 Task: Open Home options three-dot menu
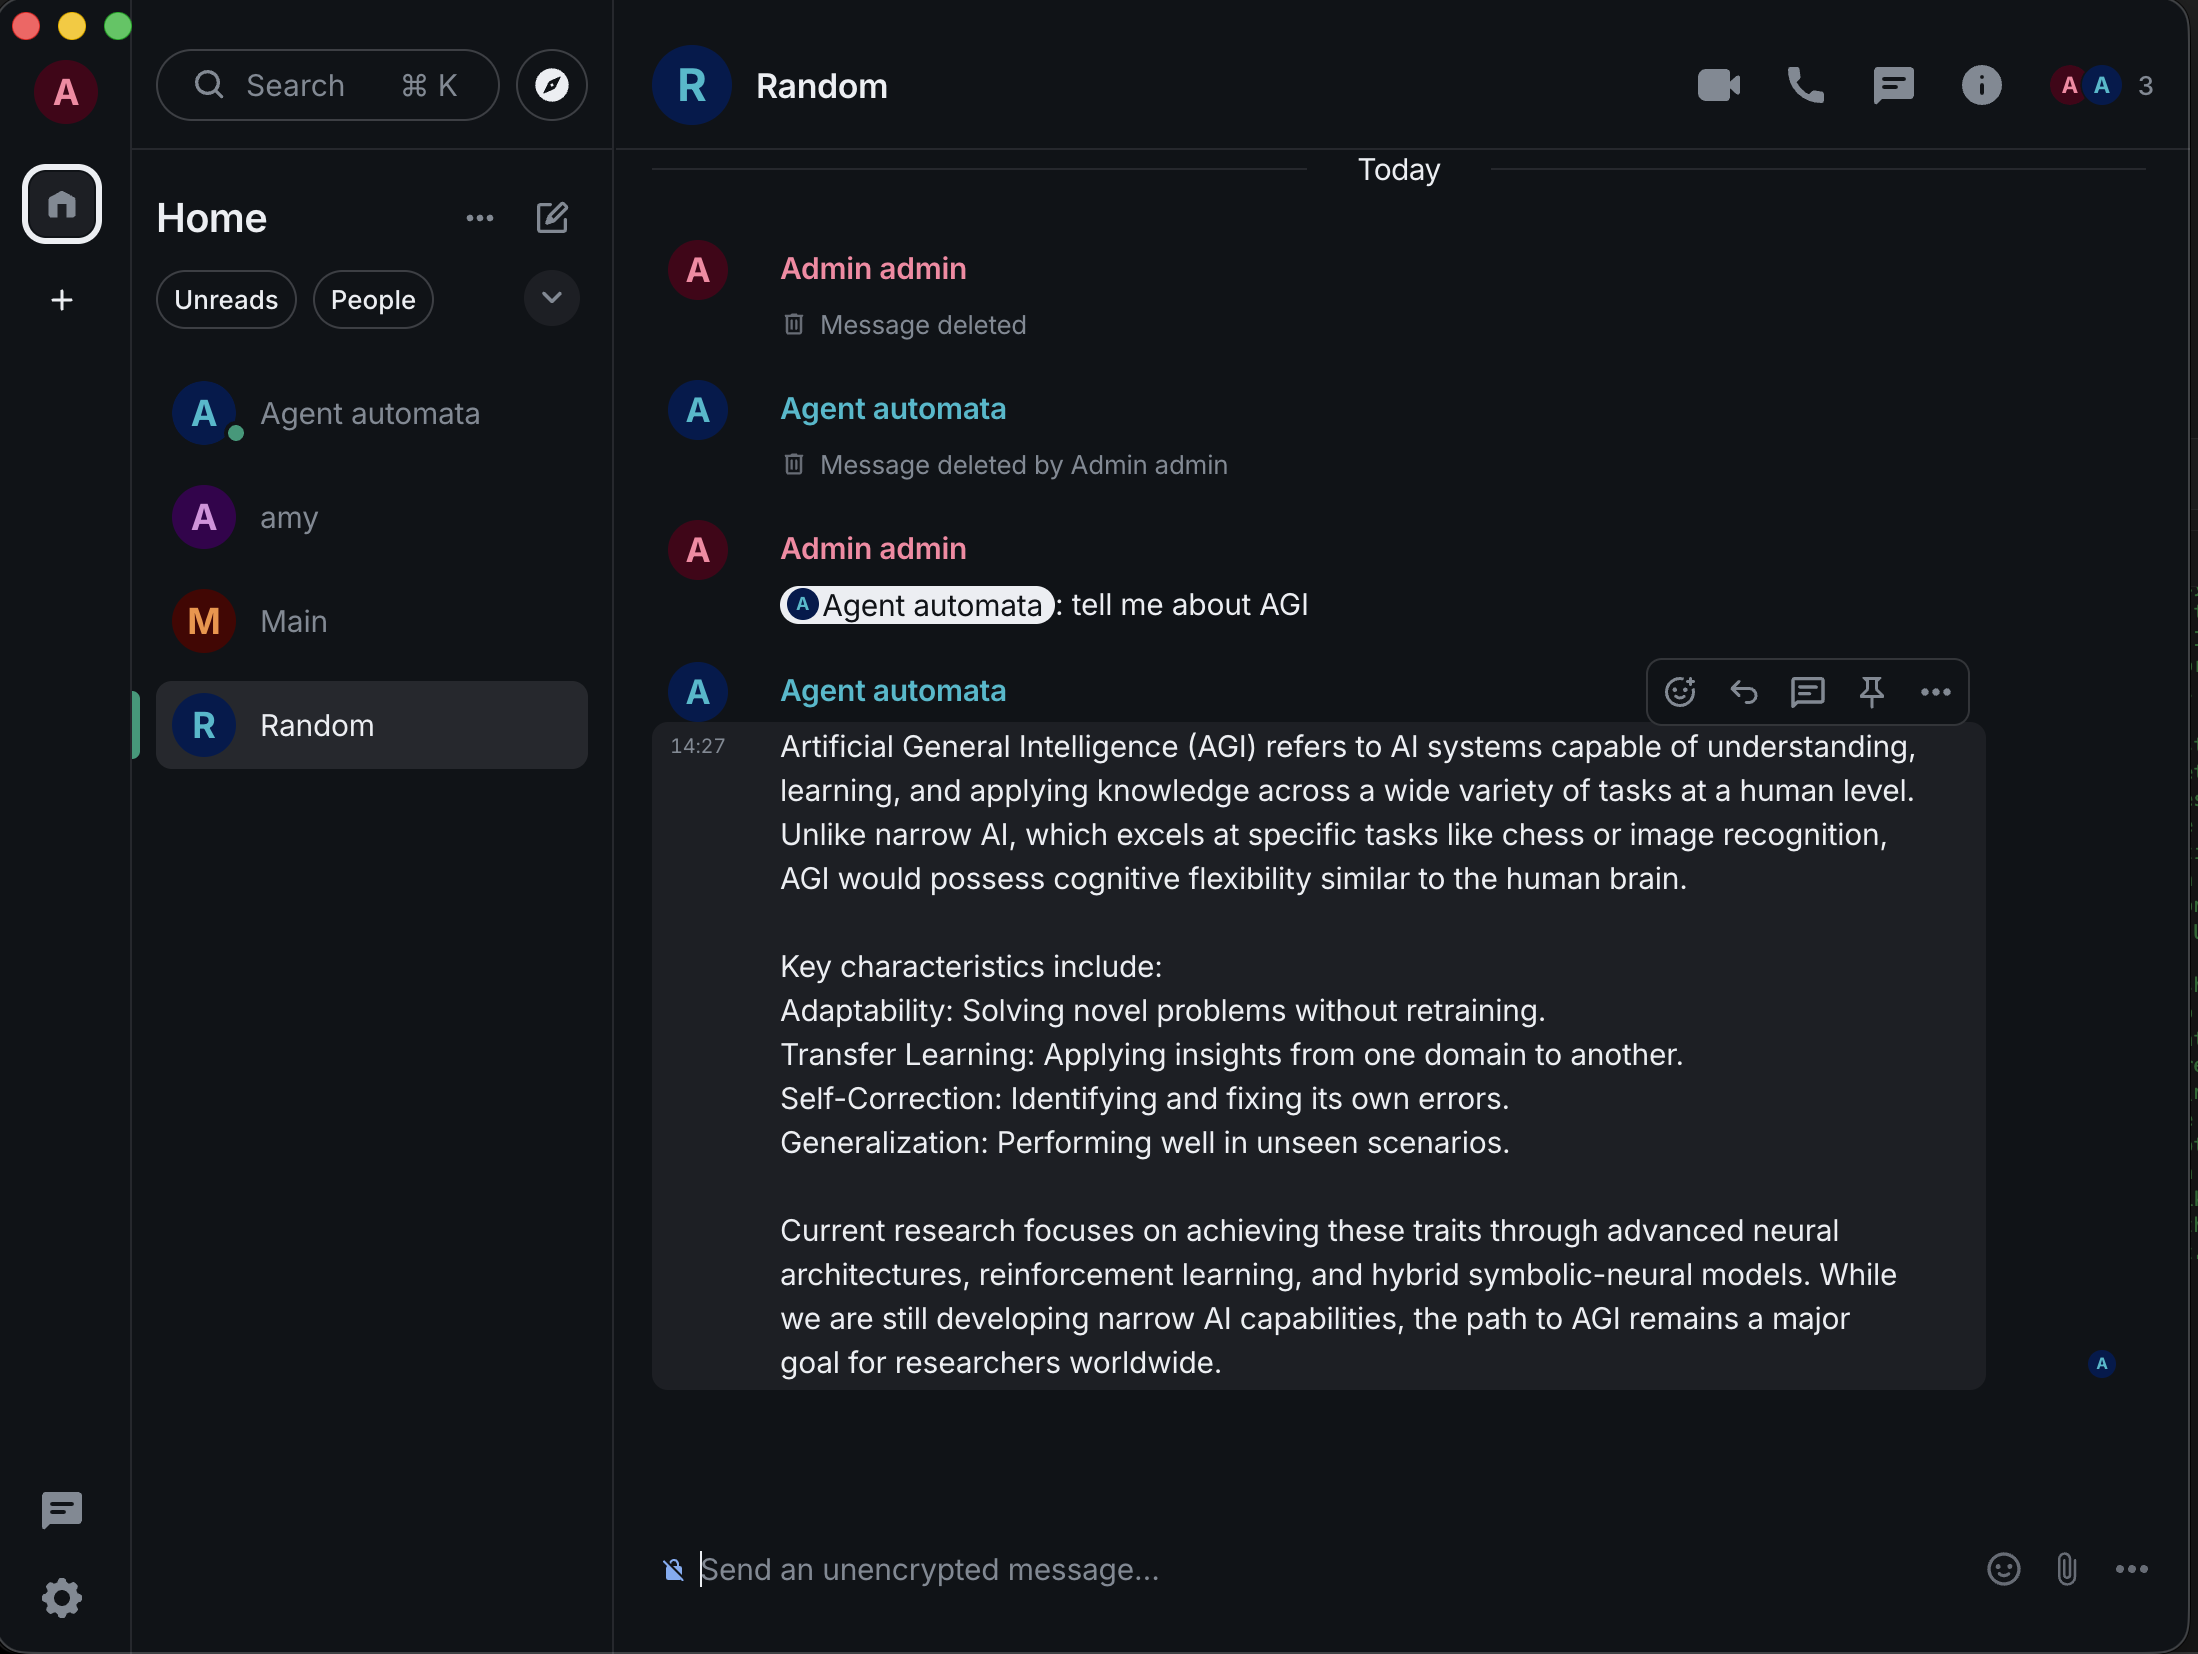coord(480,218)
